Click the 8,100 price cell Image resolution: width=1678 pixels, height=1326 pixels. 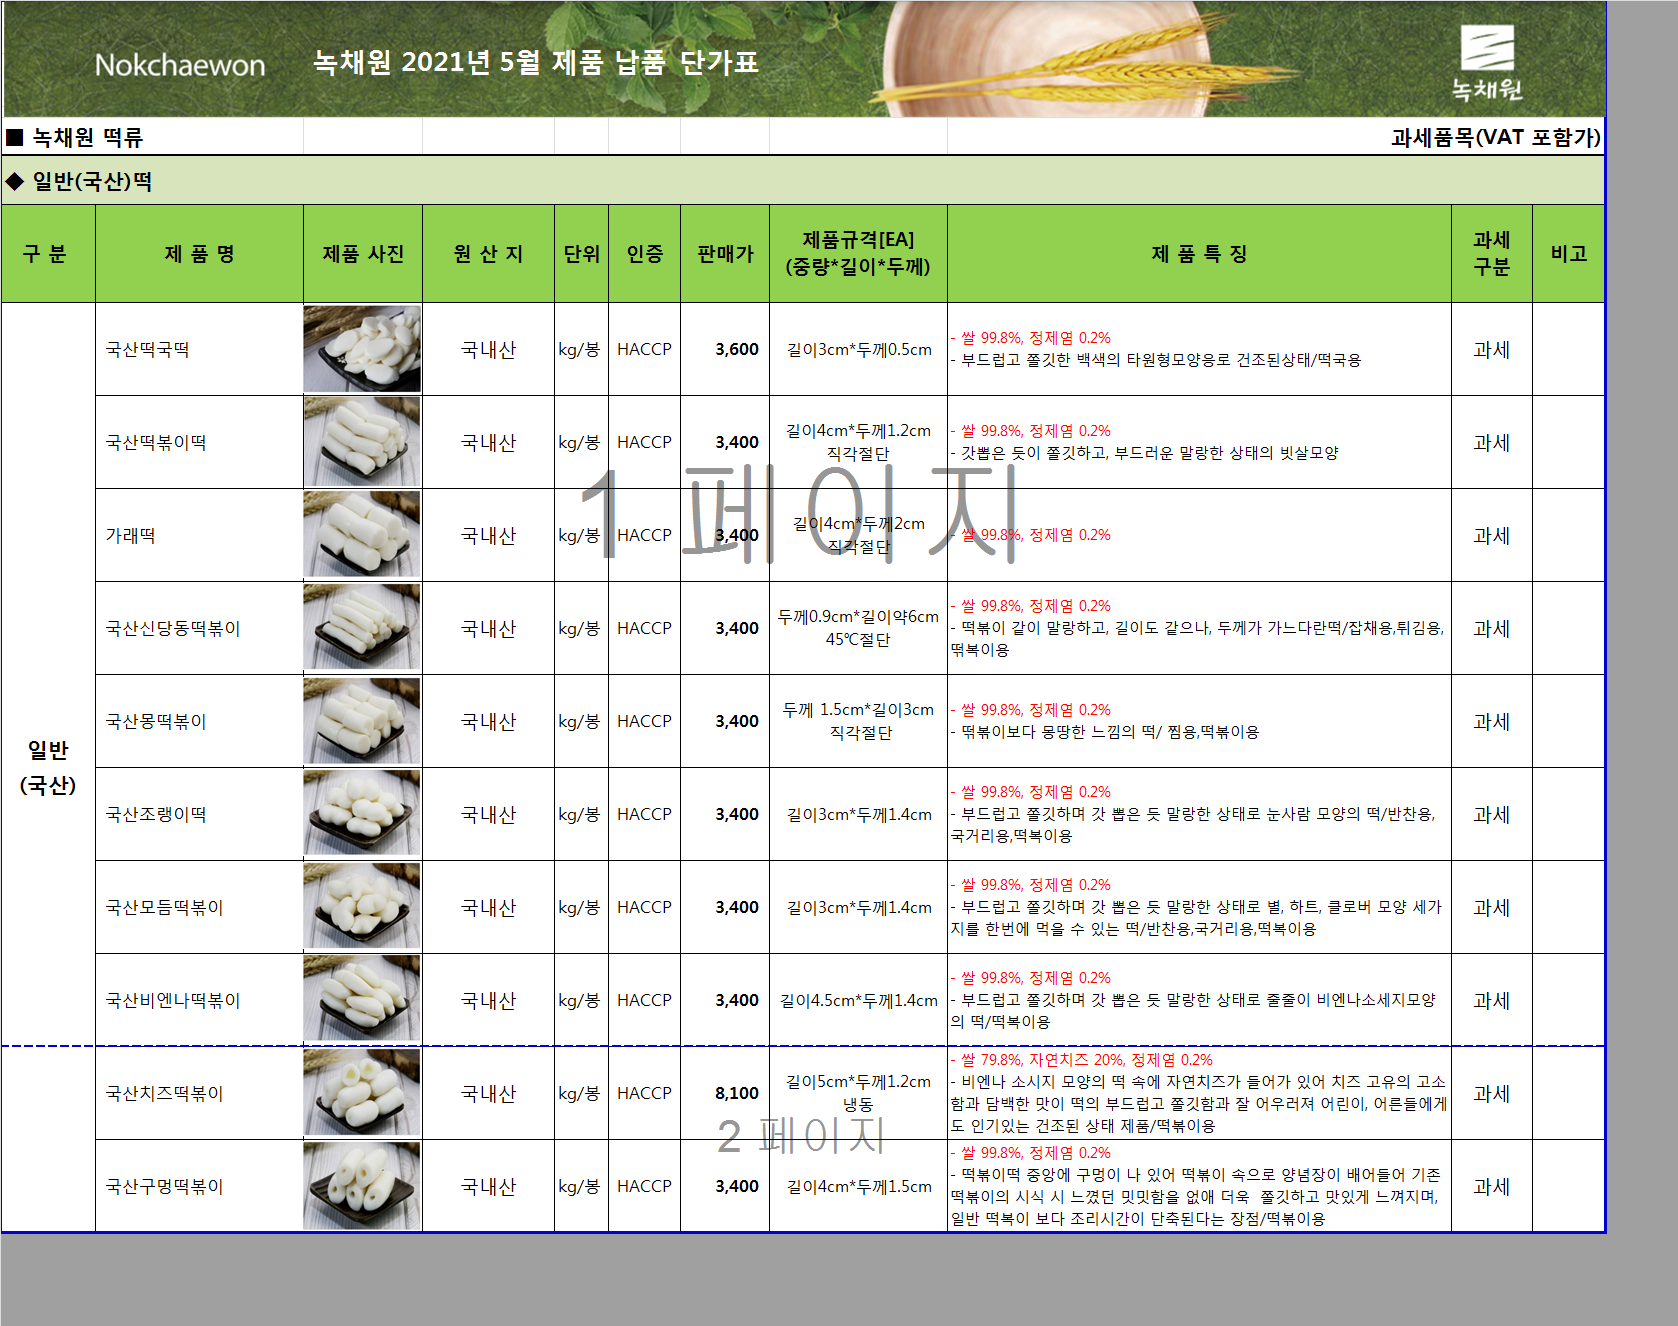(725, 1093)
